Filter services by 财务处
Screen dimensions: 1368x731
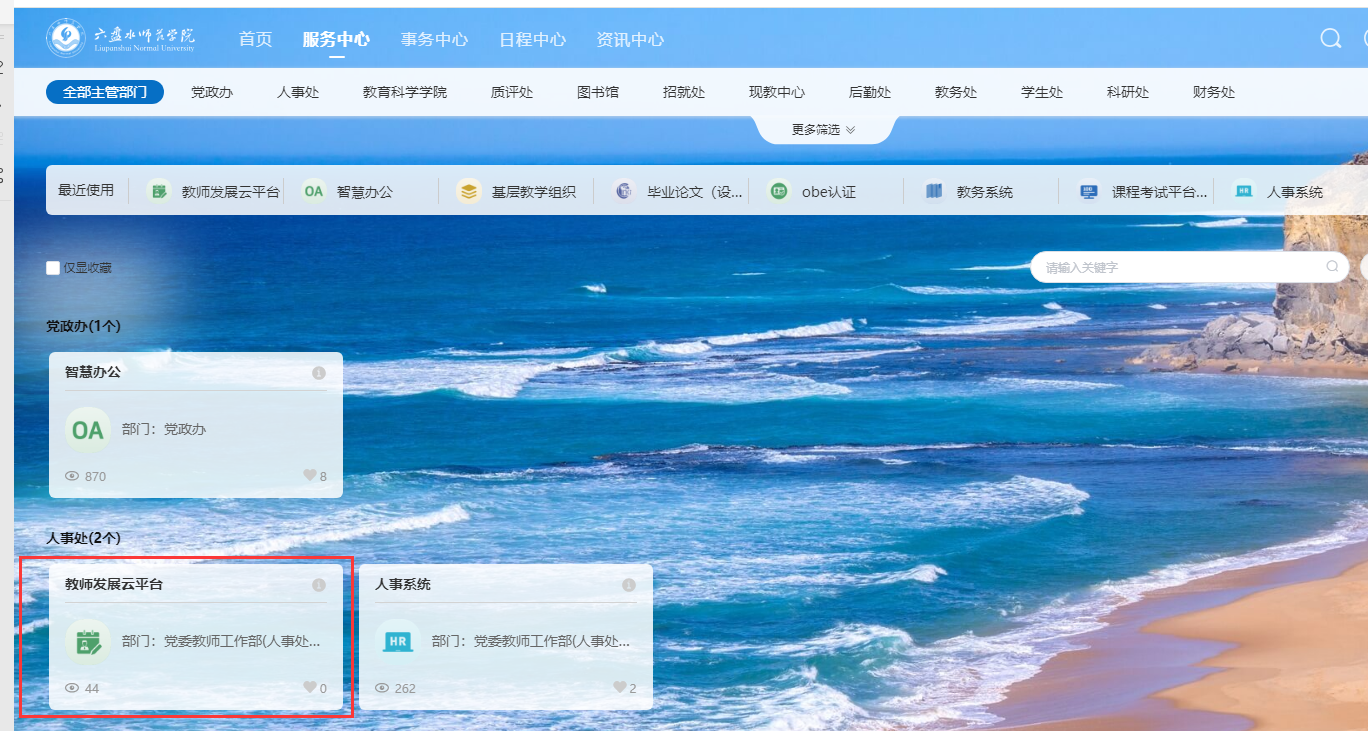1214,92
